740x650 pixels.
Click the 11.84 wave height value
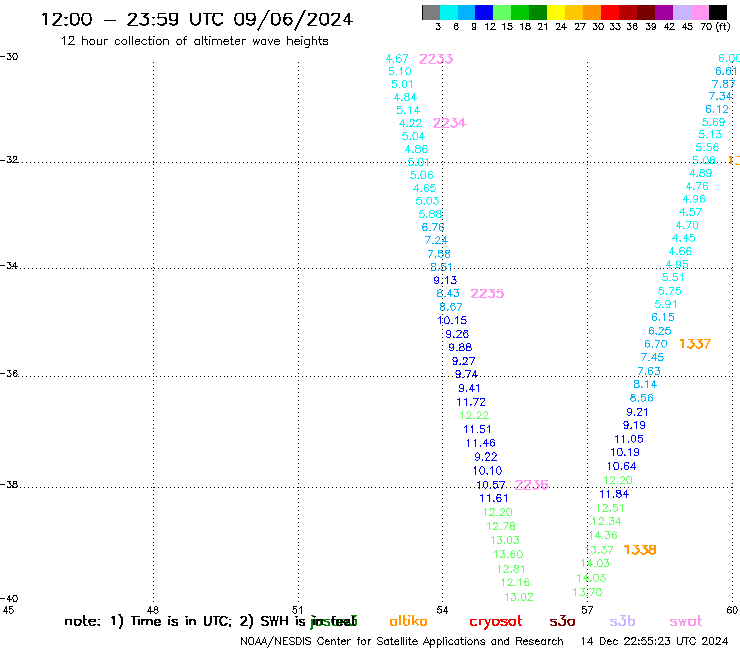[614, 494]
